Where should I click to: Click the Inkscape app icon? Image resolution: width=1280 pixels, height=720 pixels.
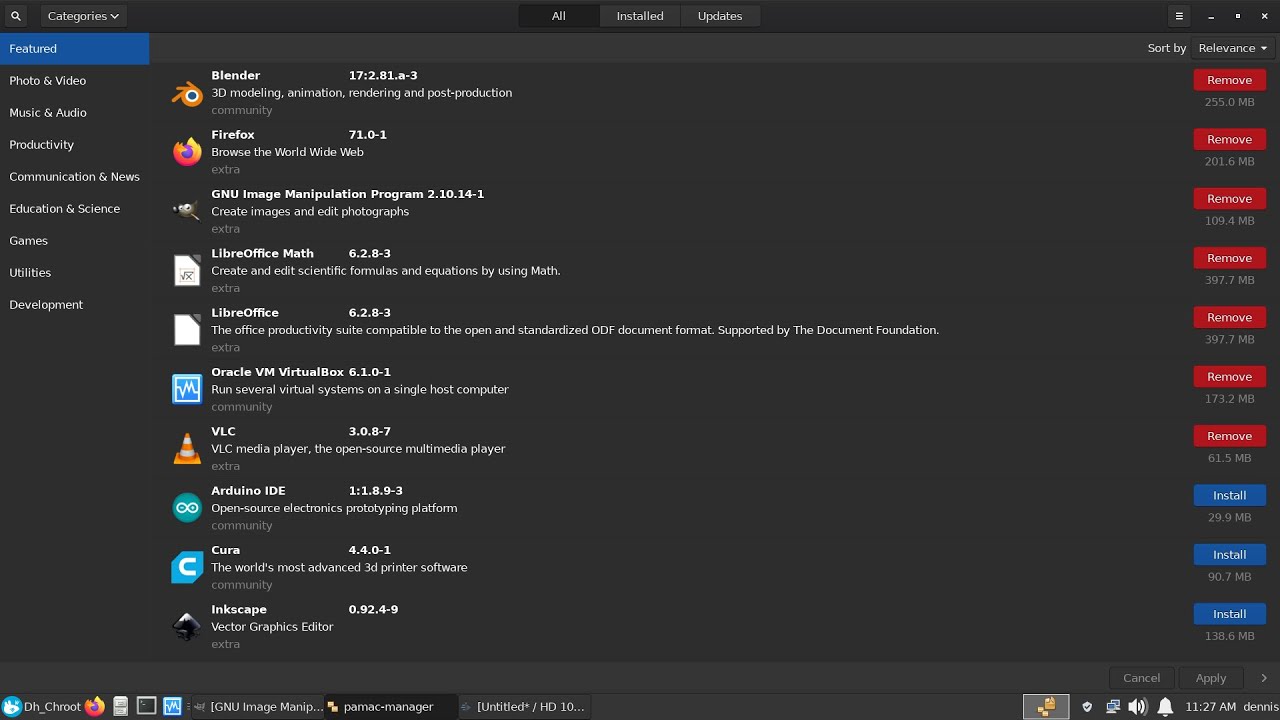tap(187, 627)
